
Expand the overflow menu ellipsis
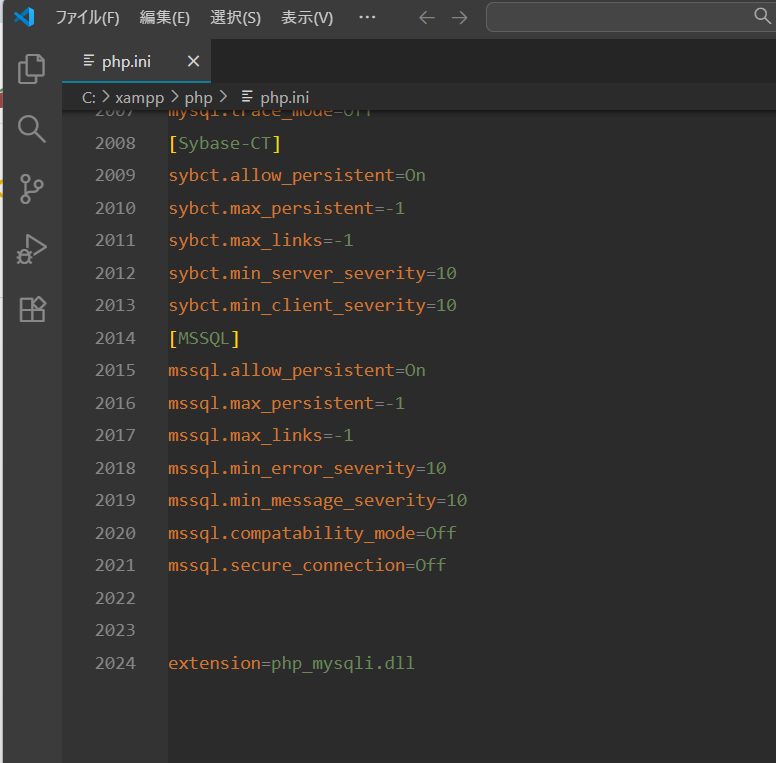pos(367,18)
